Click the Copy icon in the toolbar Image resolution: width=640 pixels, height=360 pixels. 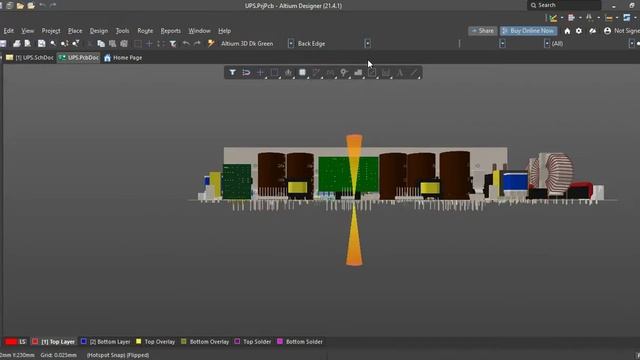(x=101, y=44)
